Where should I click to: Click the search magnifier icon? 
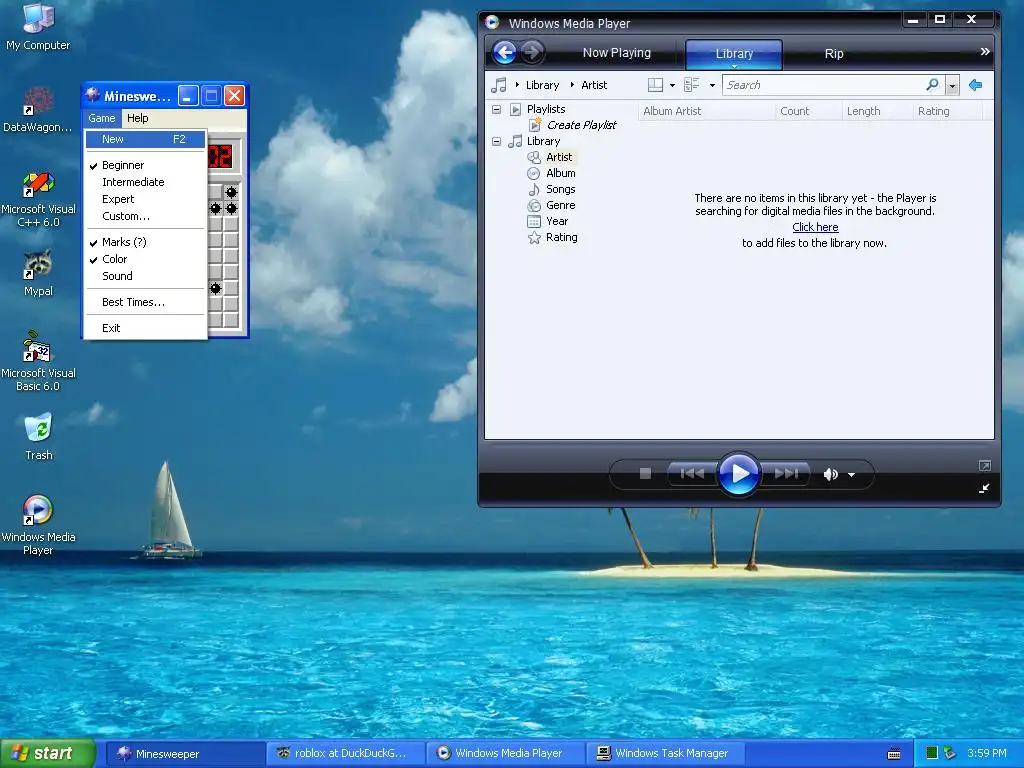pos(932,85)
